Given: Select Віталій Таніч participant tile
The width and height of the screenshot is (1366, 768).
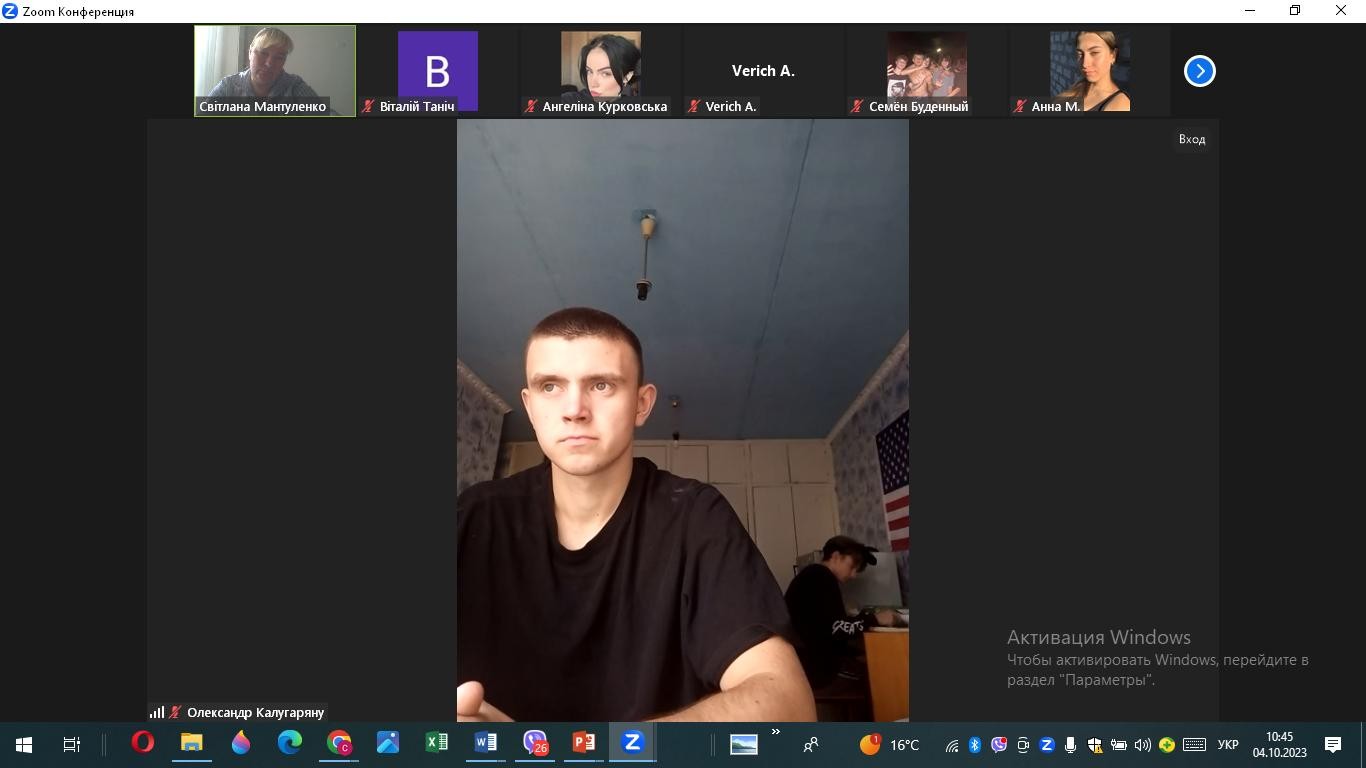Looking at the screenshot, I should click(437, 71).
